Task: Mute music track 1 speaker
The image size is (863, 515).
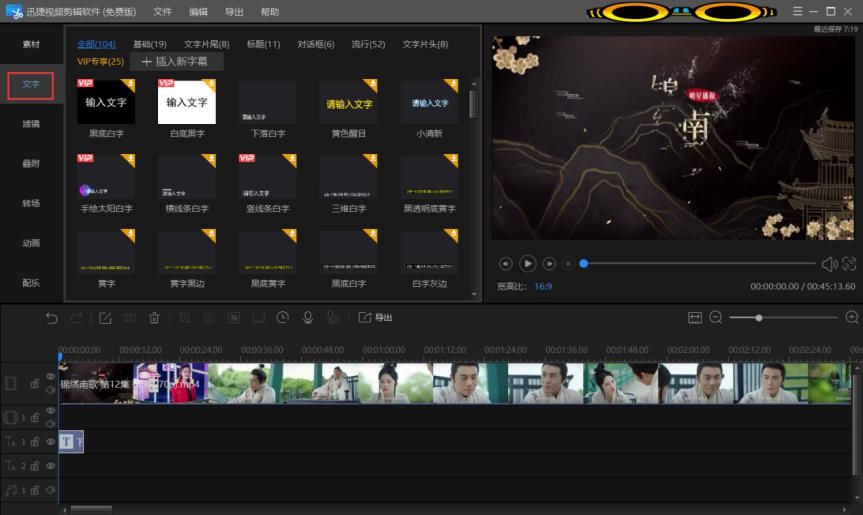Action: [x=51, y=490]
